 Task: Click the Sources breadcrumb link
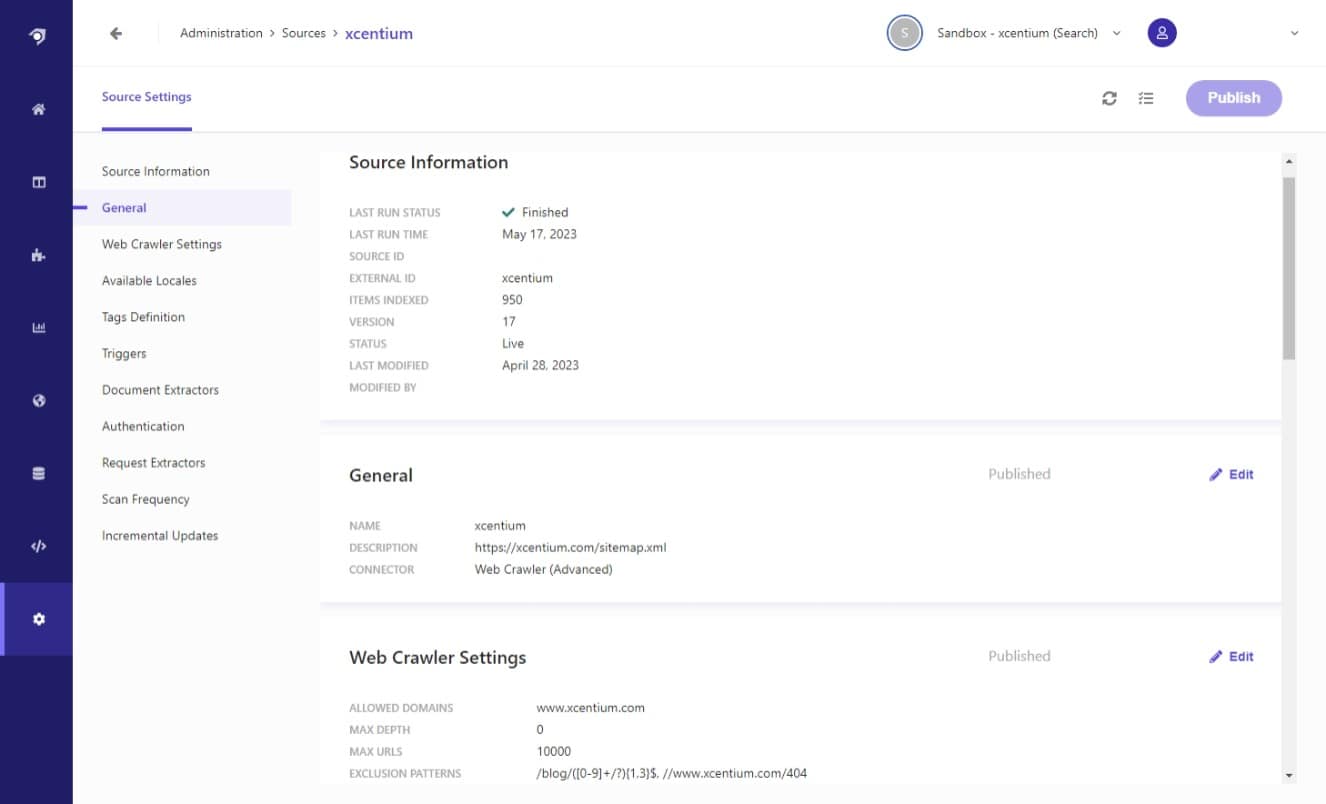click(304, 33)
